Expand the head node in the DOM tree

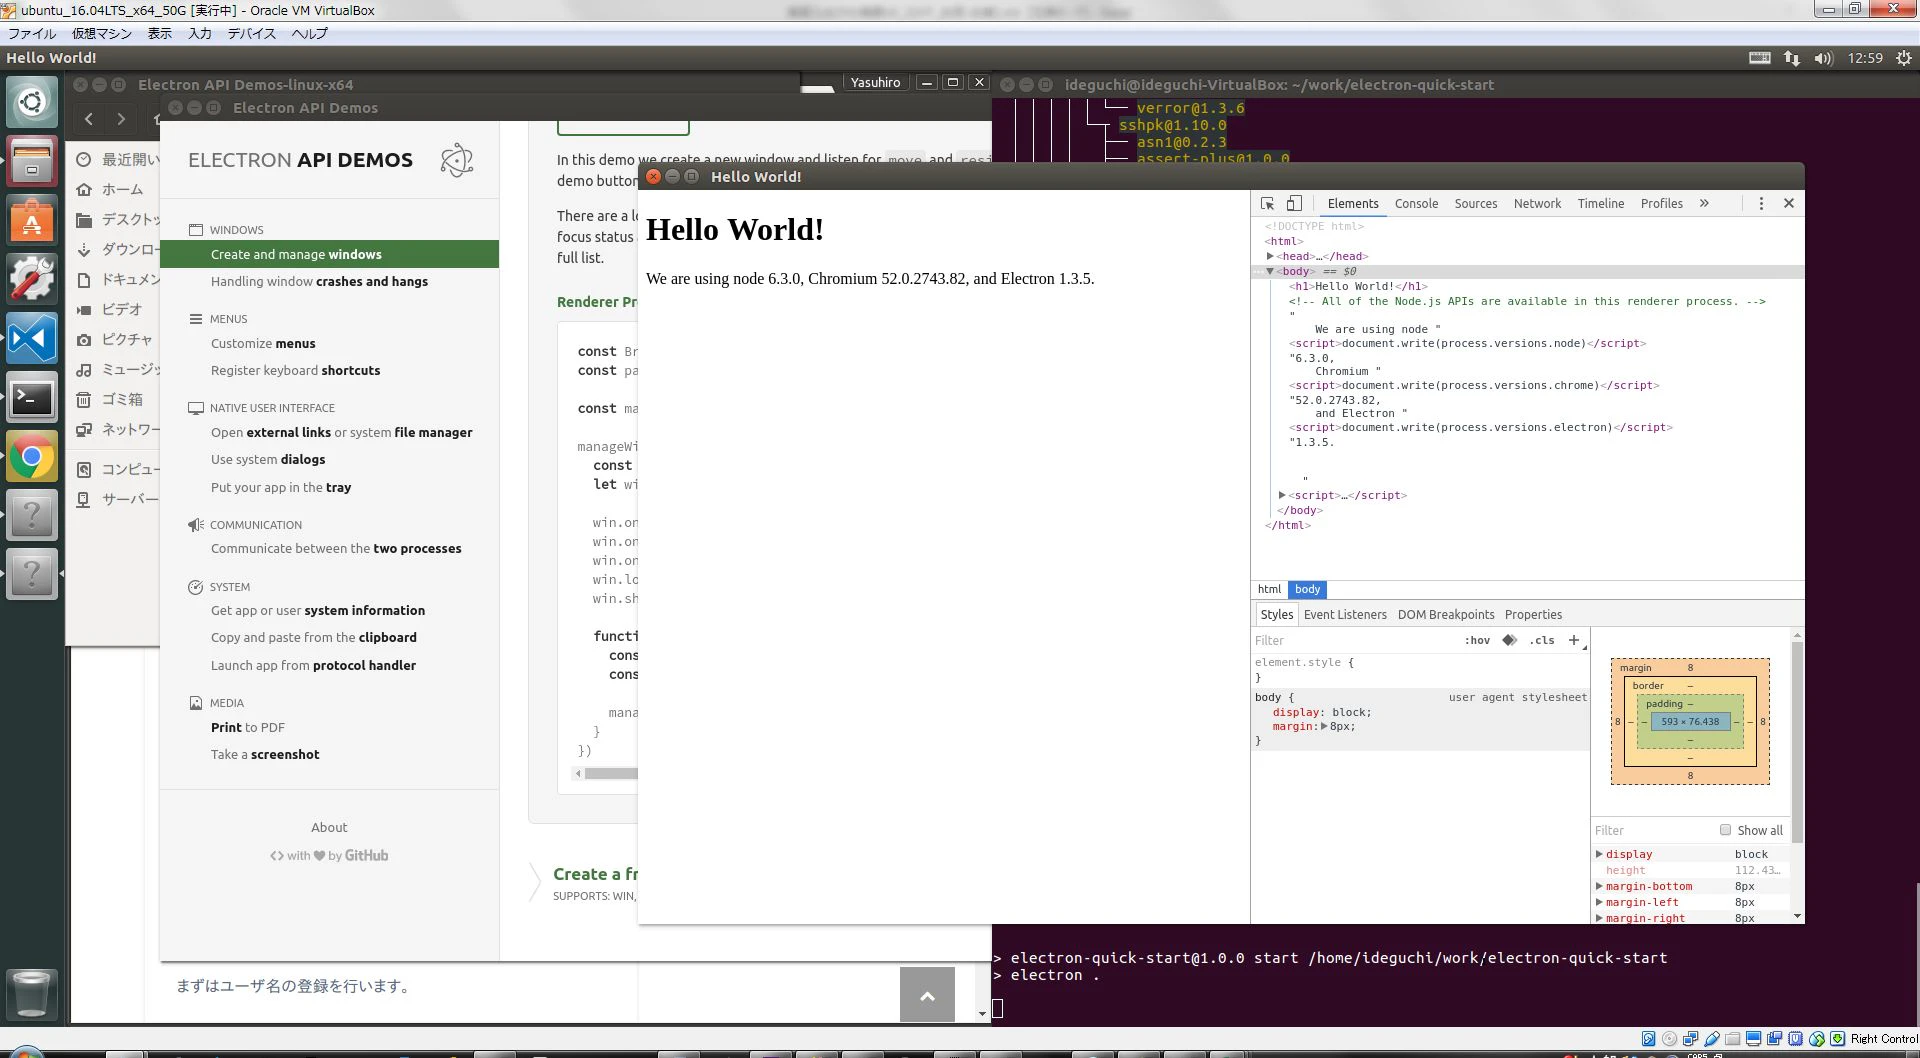click(1270, 256)
